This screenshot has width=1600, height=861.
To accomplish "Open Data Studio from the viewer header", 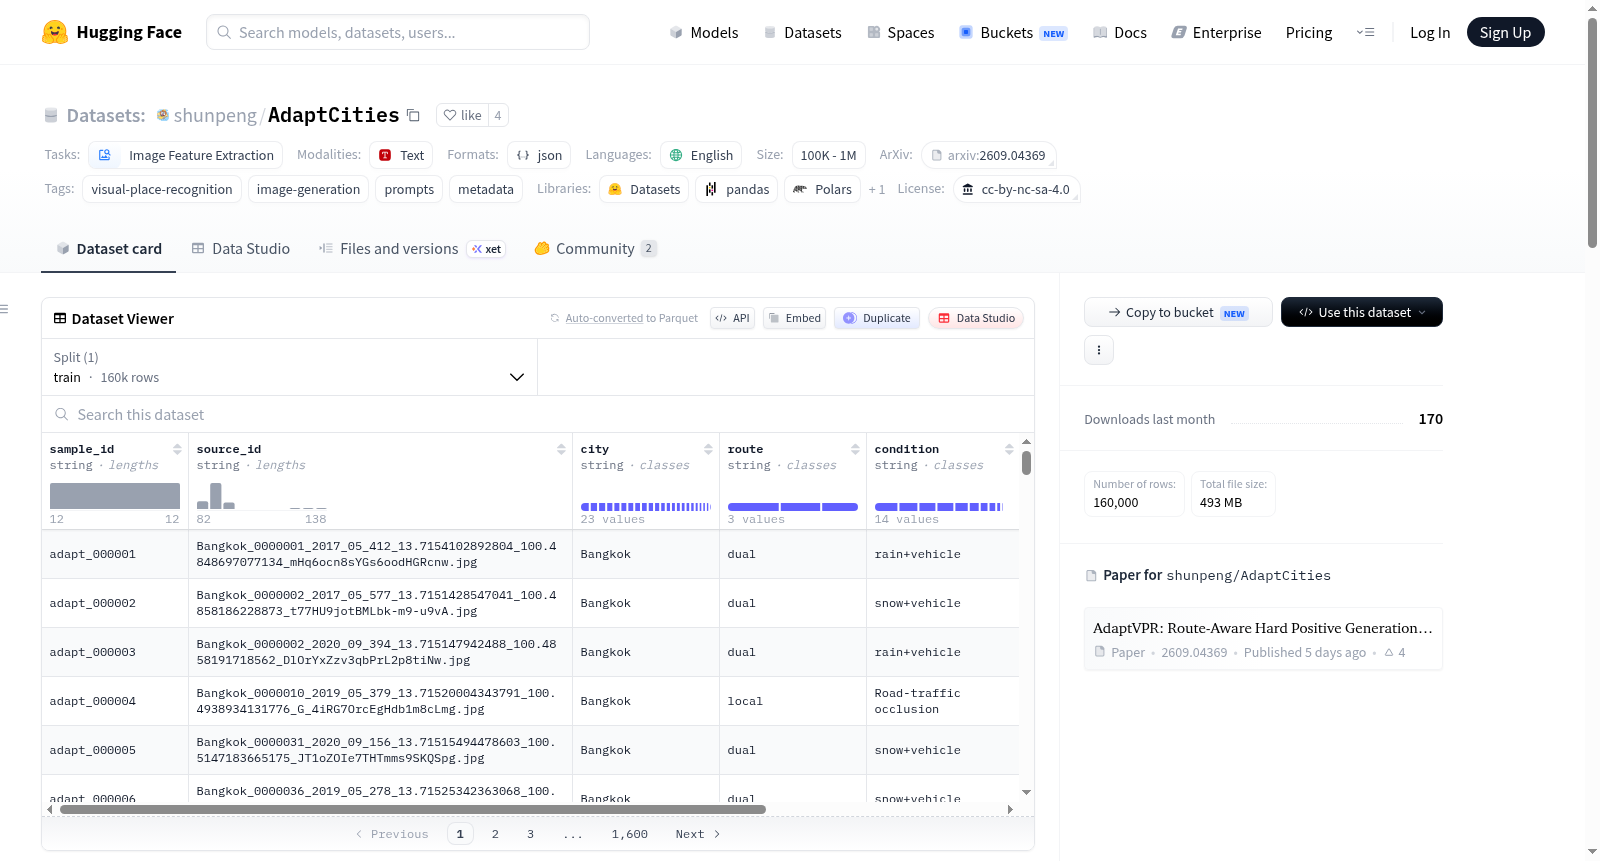I will [x=975, y=318].
